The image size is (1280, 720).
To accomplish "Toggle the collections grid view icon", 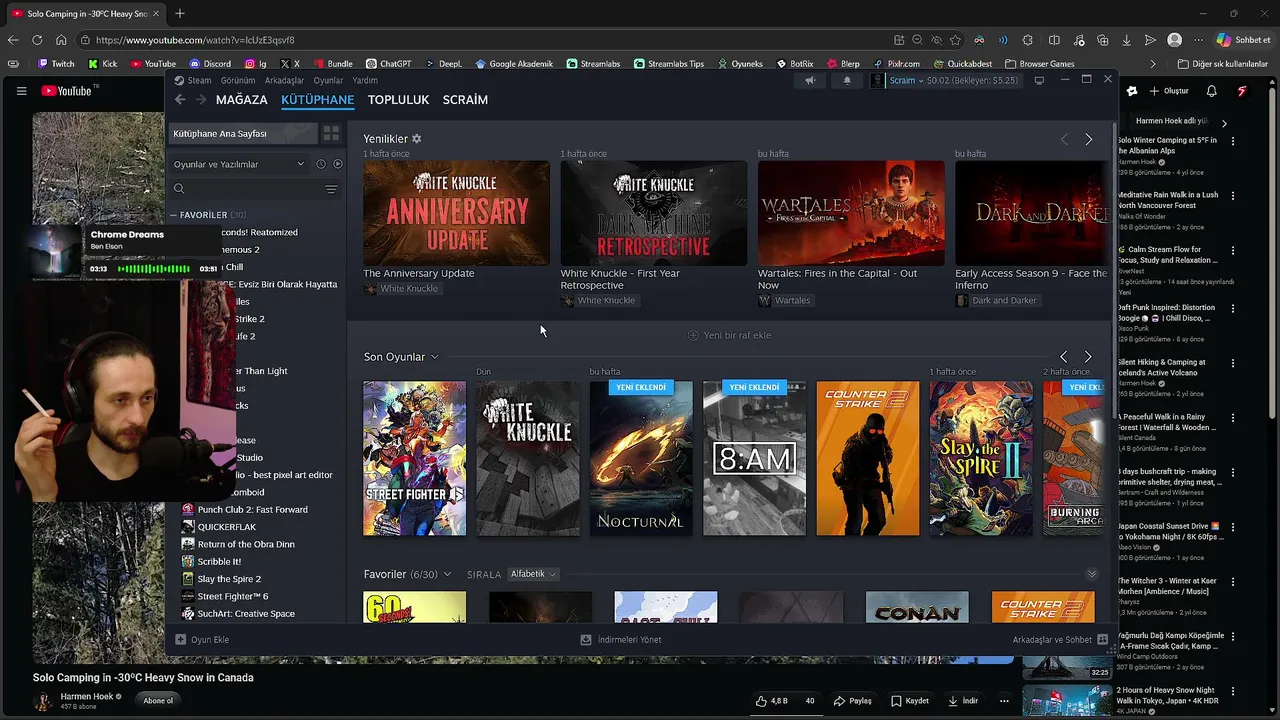I will pos(331,133).
